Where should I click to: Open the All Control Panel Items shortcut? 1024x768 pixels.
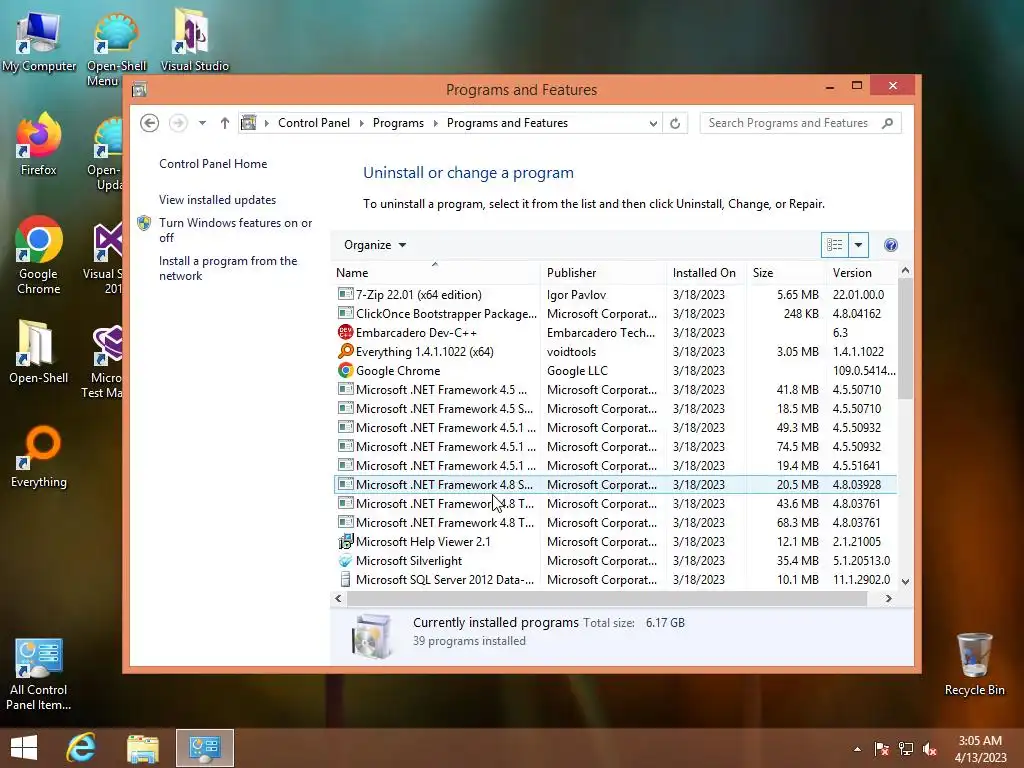click(x=39, y=674)
